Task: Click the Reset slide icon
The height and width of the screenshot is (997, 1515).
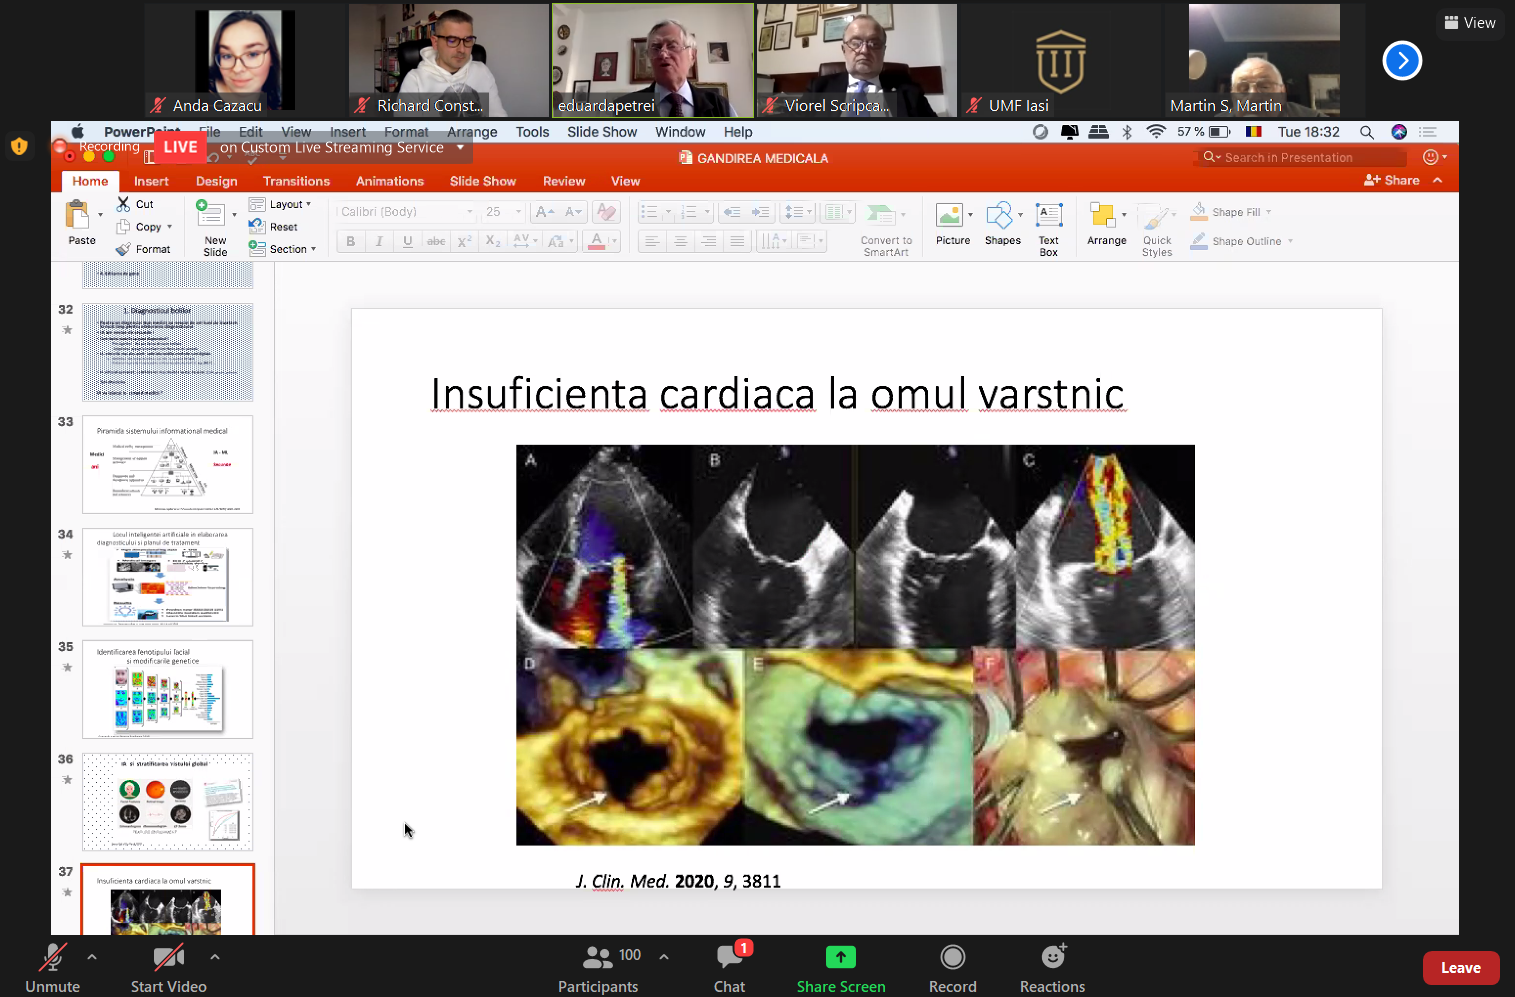Action: [x=257, y=227]
